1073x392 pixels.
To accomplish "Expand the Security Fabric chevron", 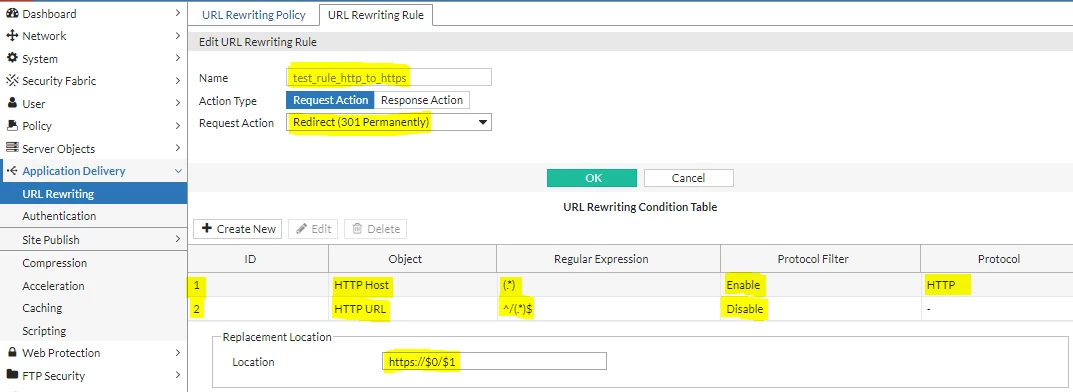I will (178, 81).
